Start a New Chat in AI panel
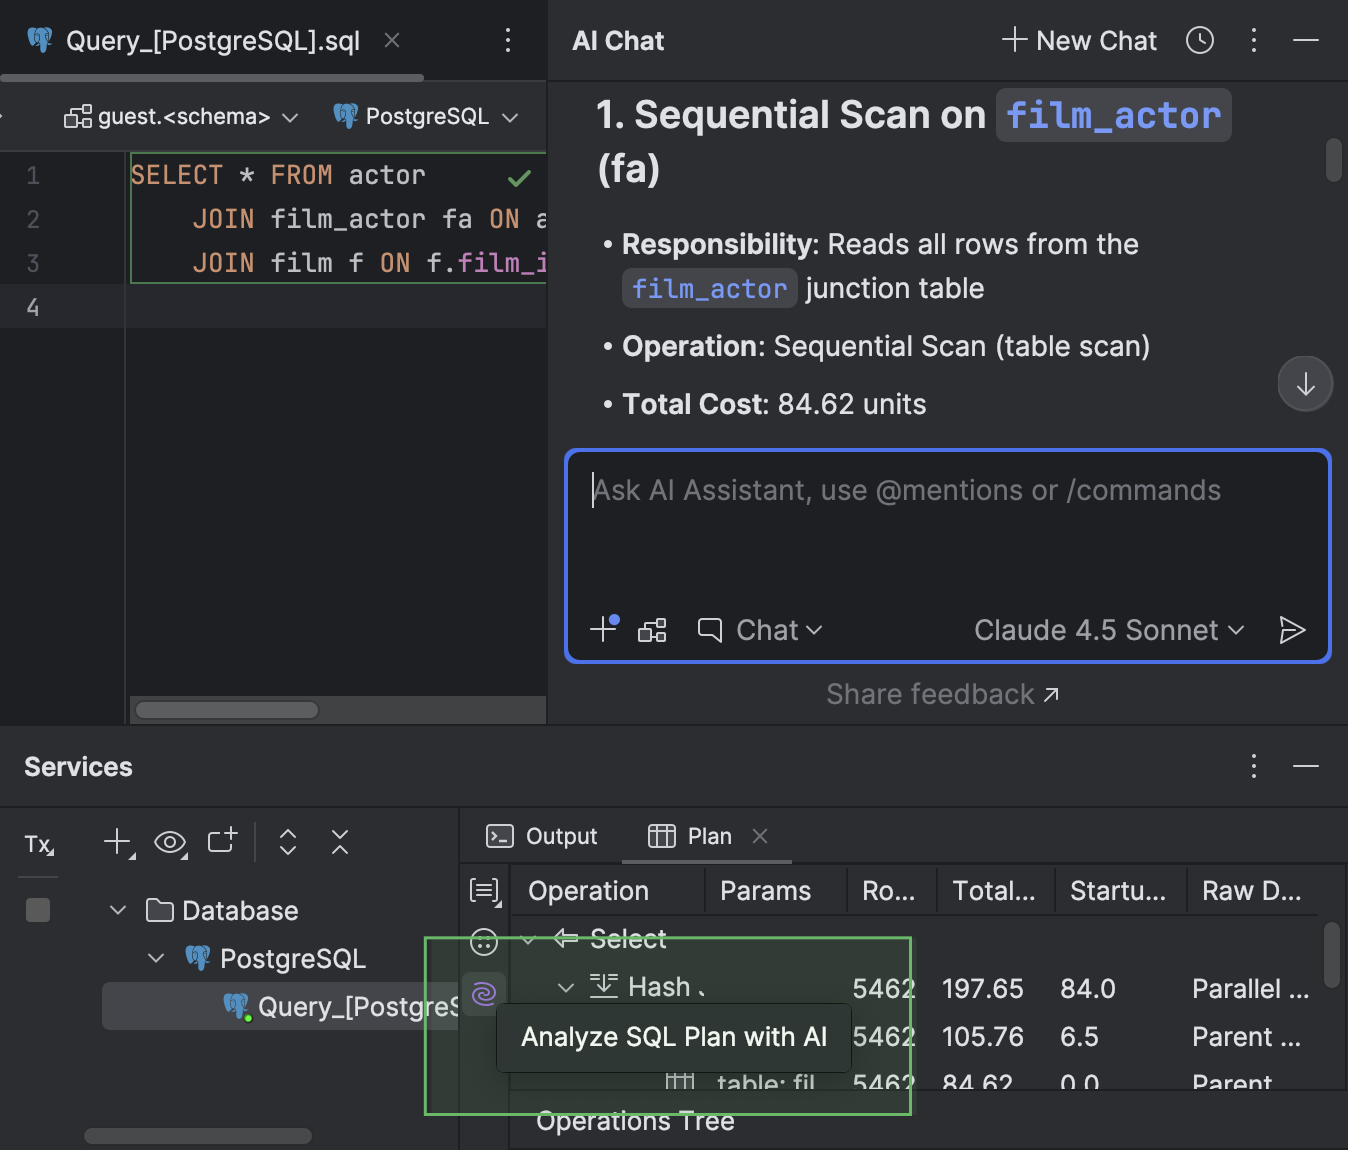Viewport: 1348px width, 1150px height. 1078,40
